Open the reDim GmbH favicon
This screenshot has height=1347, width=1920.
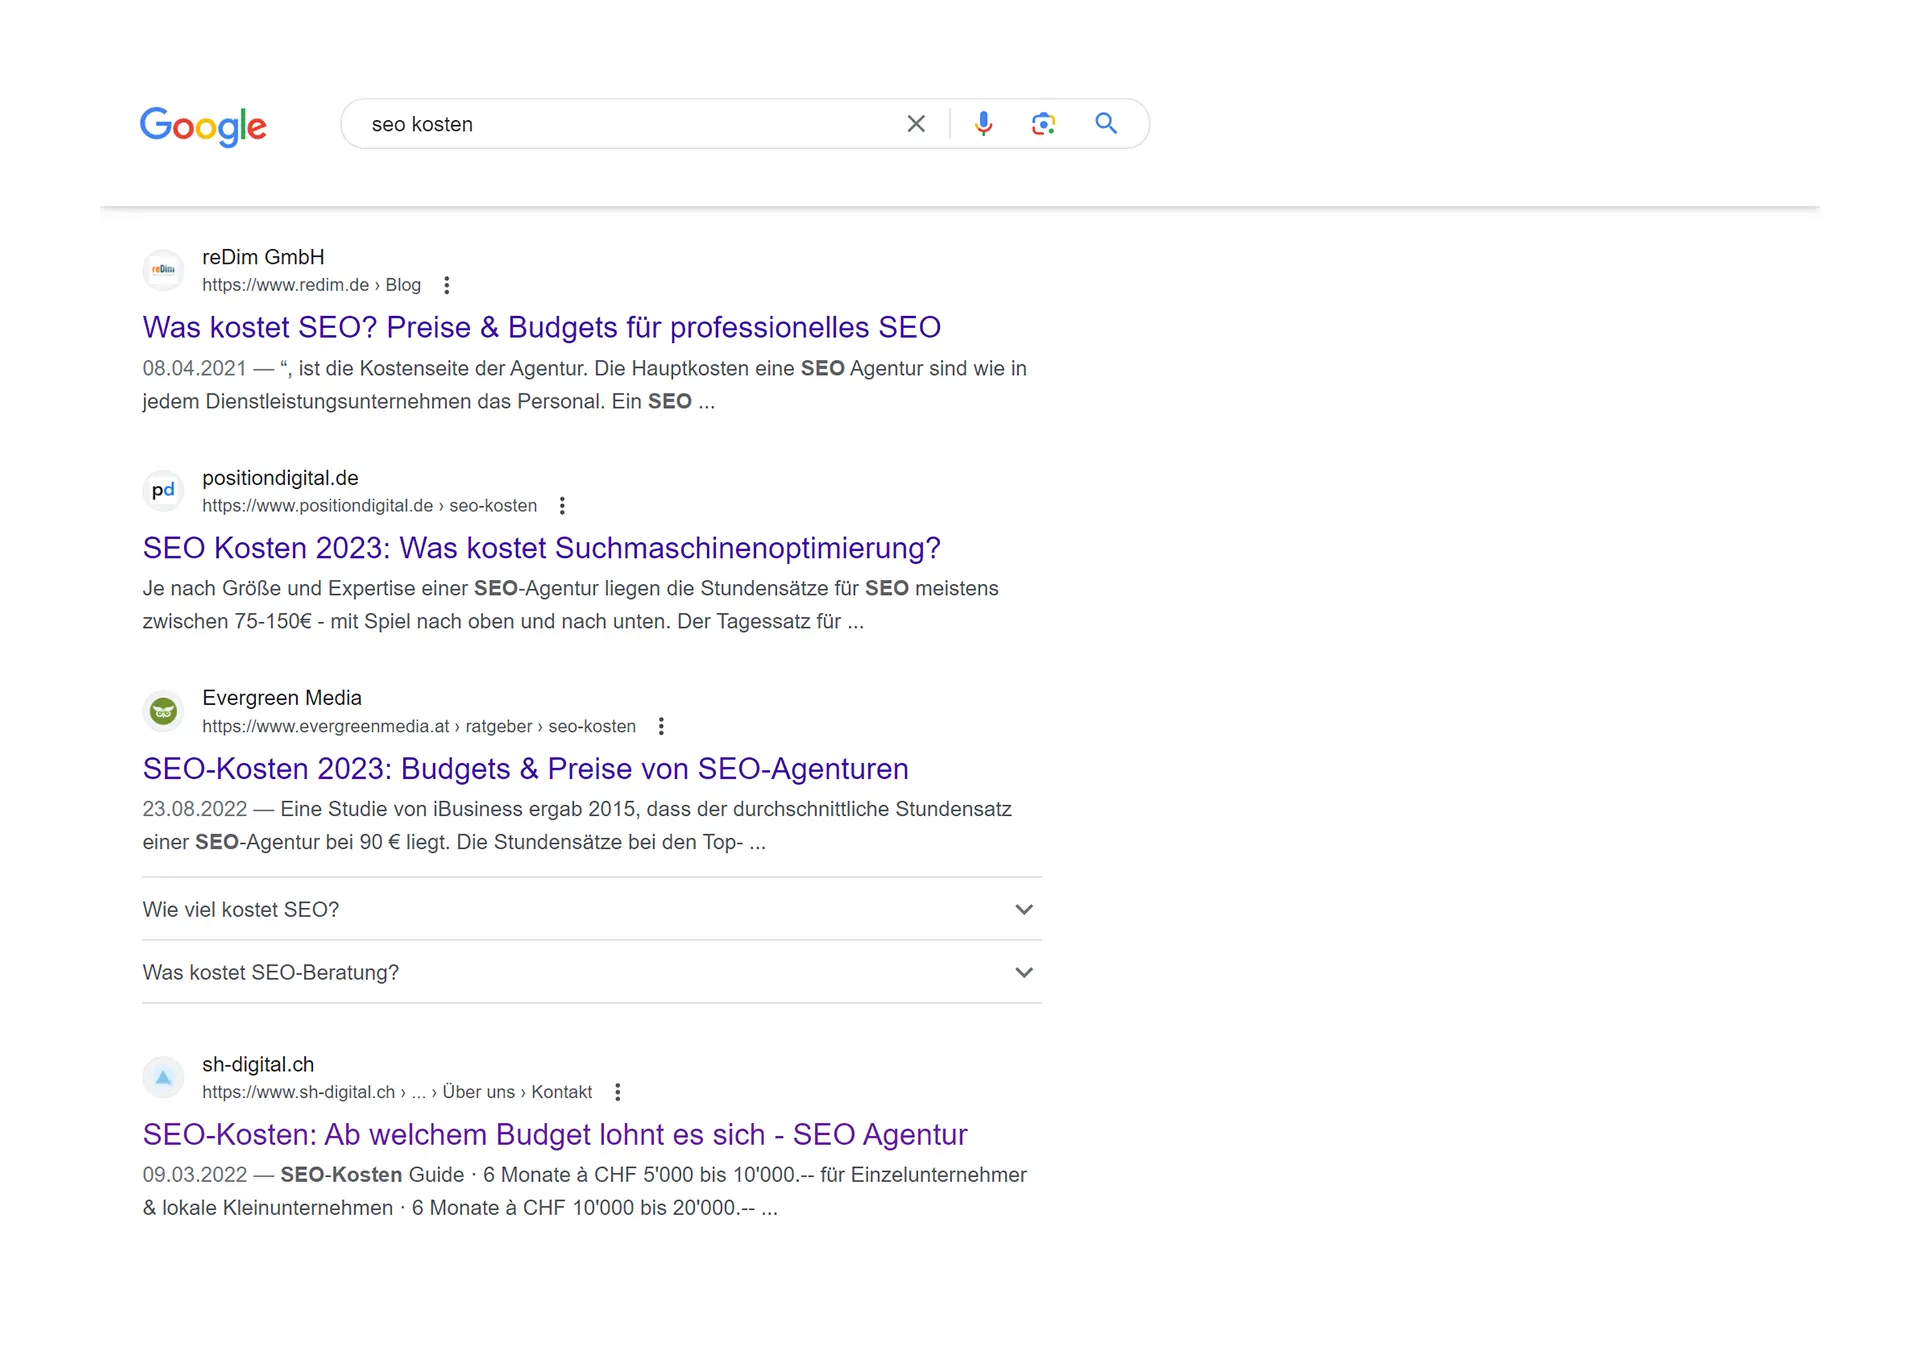click(x=163, y=270)
